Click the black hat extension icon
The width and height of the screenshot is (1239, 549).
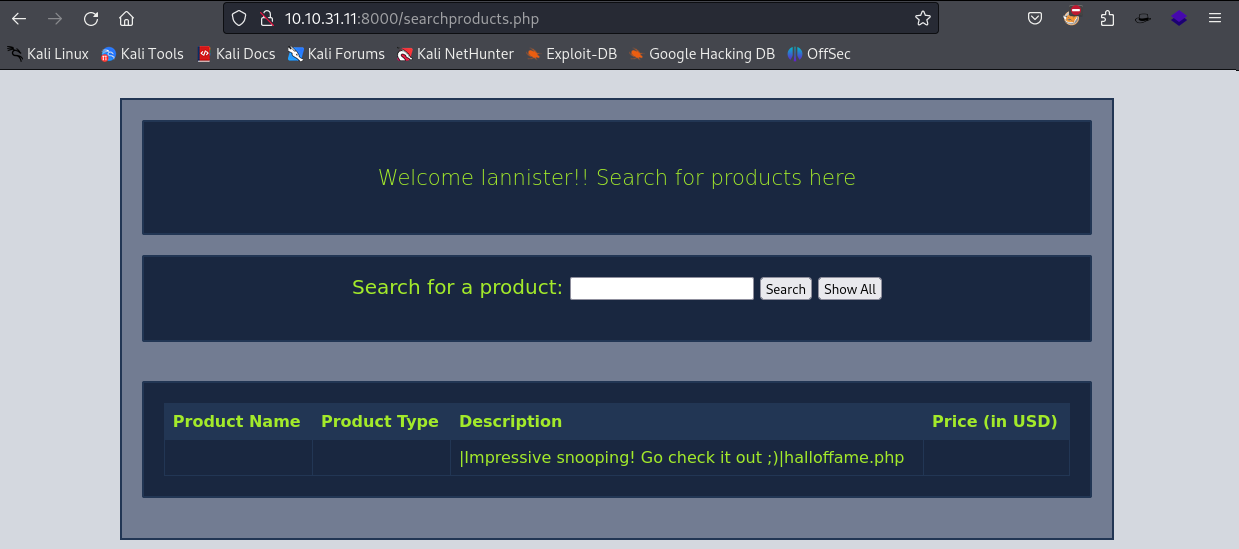(x=1143, y=18)
